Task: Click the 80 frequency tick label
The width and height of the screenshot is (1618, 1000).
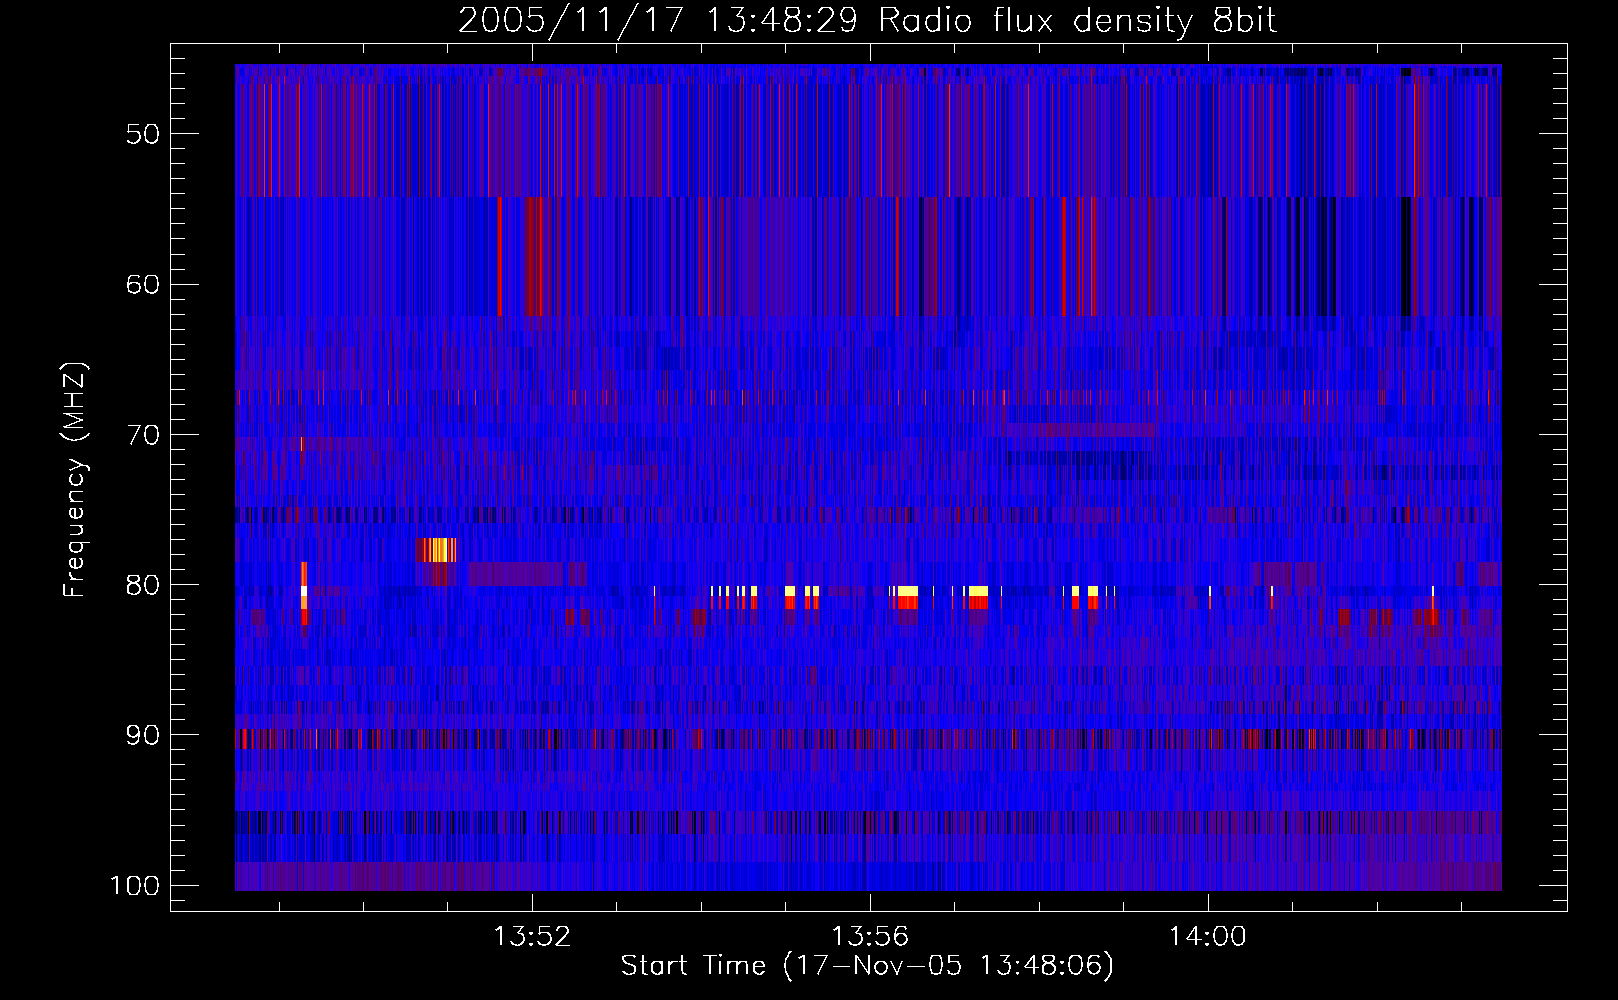Action: [x=143, y=585]
